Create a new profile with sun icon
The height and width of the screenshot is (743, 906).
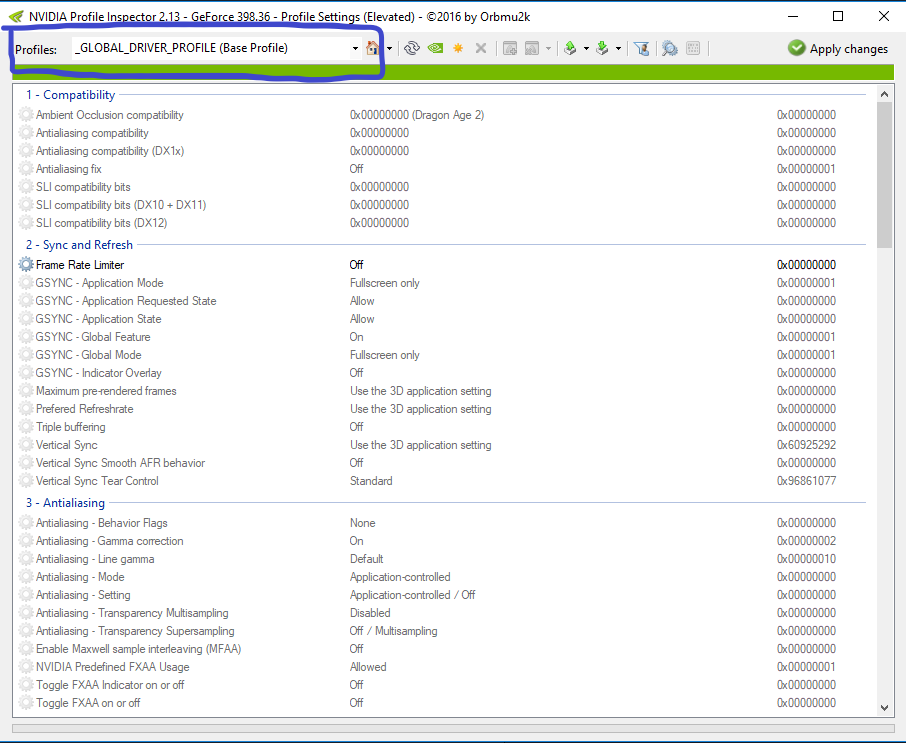[458, 49]
